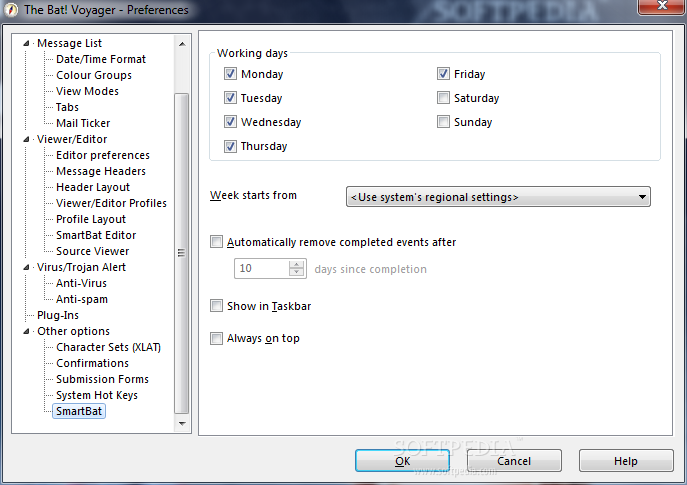Click the tree scrollbar down arrow
The width and height of the screenshot is (687, 485).
[x=182, y=424]
